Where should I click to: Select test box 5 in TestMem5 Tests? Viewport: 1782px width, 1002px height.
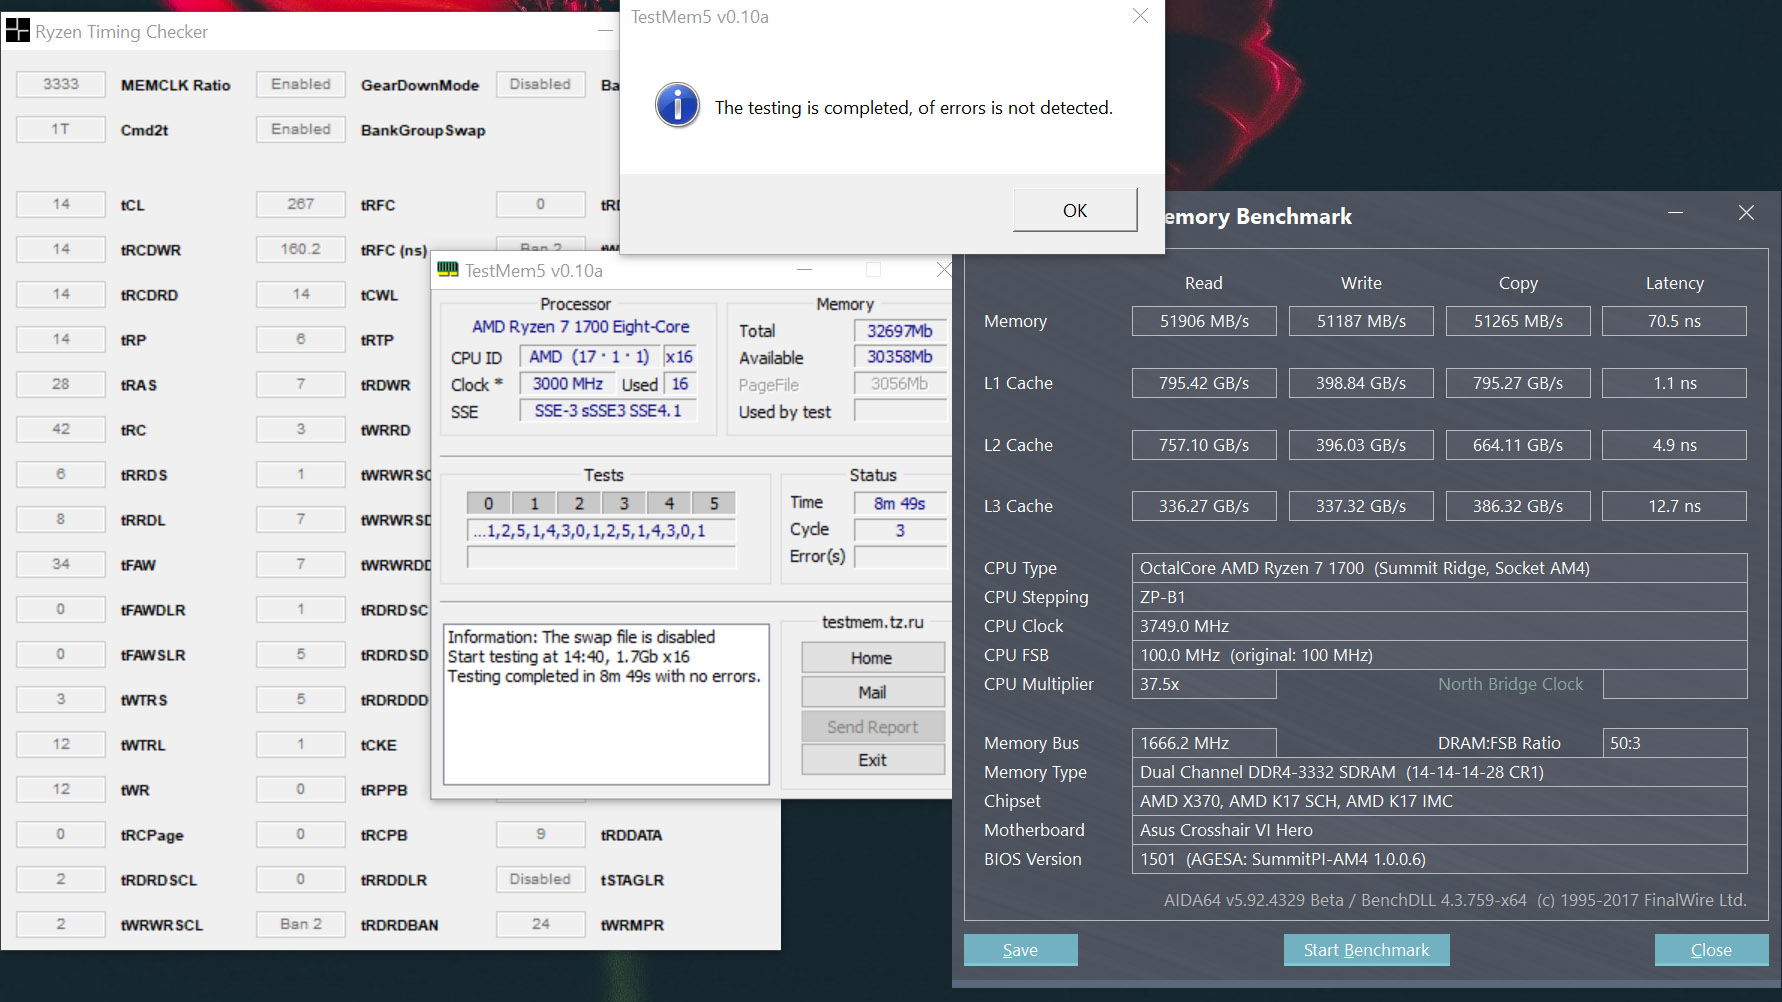pos(714,503)
